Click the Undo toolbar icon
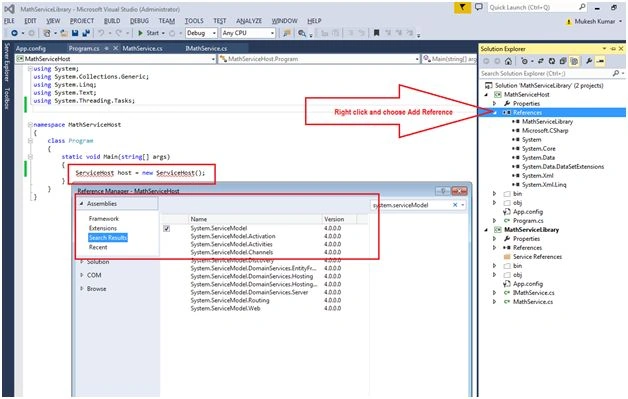This screenshot has width=628, height=399. click(x=101, y=33)
